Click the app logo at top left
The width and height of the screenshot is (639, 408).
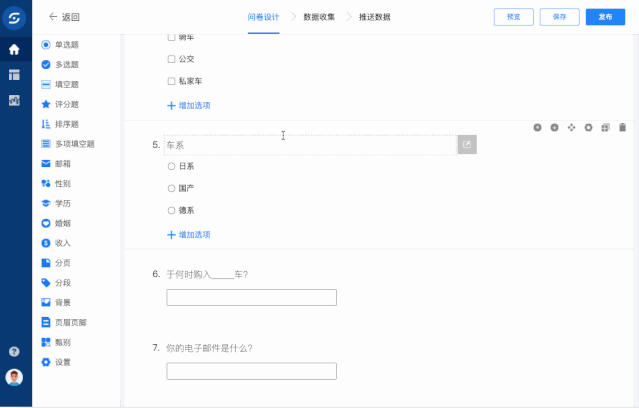pos(14,18)
